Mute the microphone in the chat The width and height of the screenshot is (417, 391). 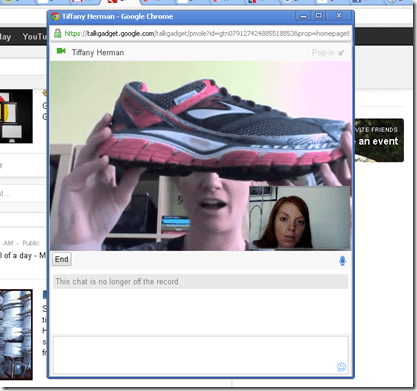tap(342, 260)
